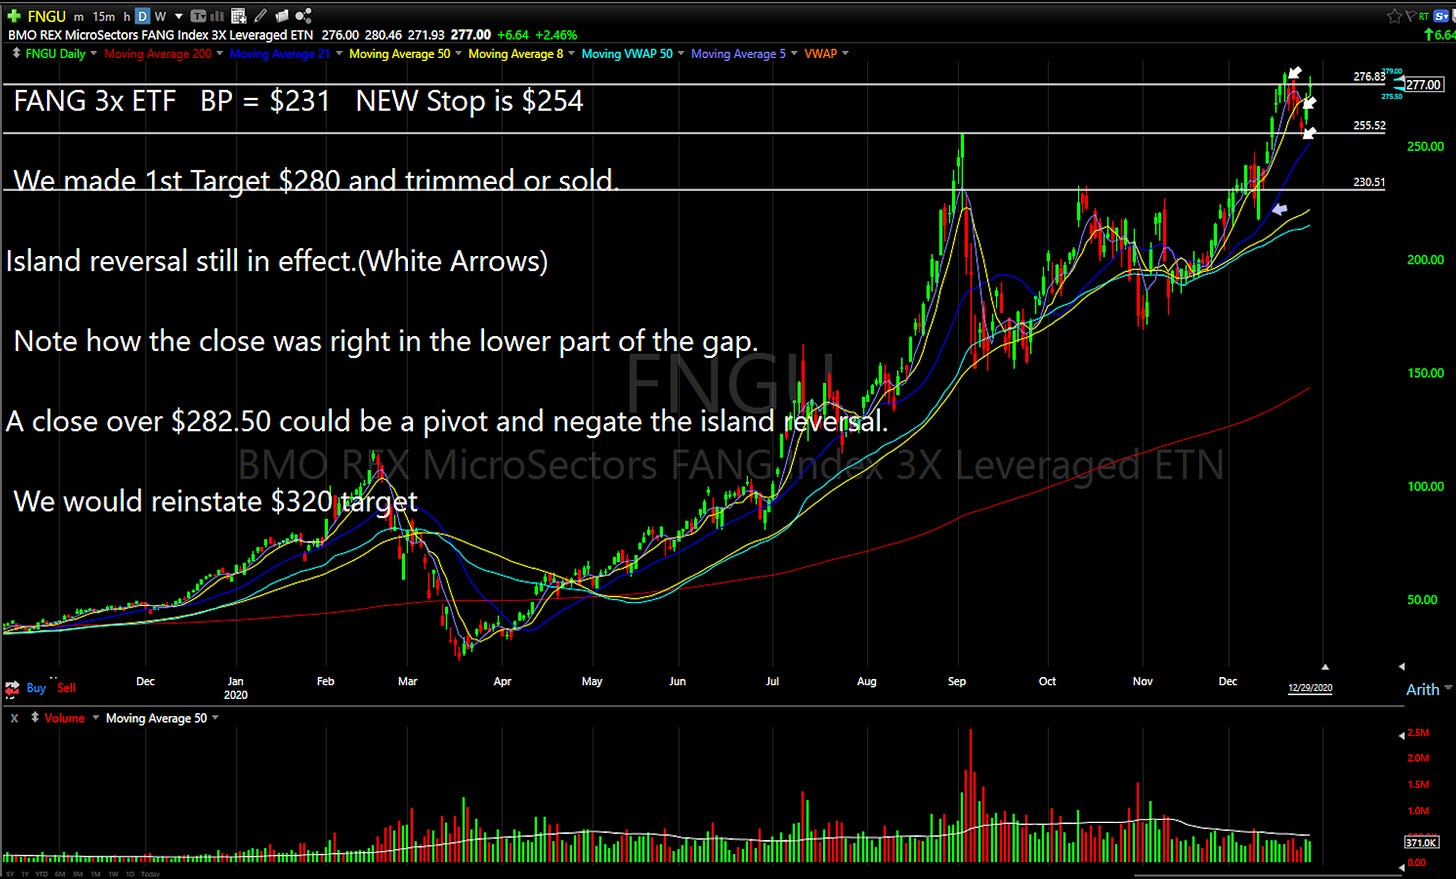Set the range to 1M
Viewport: 1456px width, 879px height.
[96, 874]
